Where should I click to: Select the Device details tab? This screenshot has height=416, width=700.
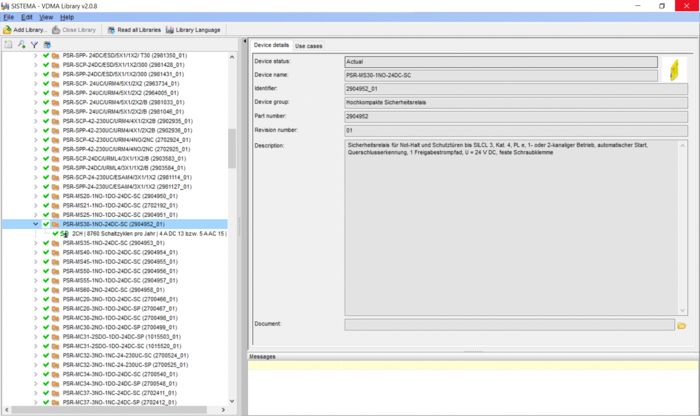click(x=271, y=45)
